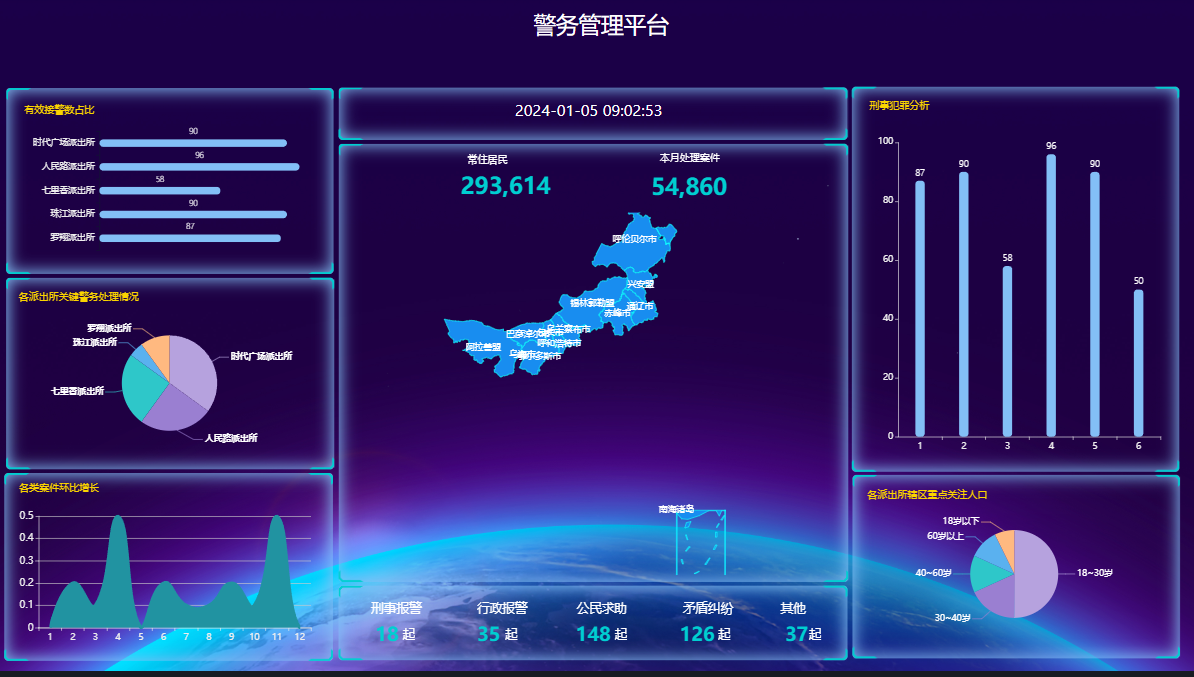Select the 罗翔派出所 bar valued 87
1194x677 pixels.
[190, 238]
